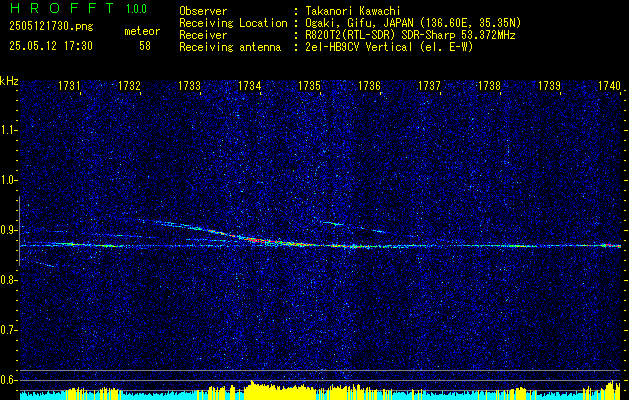Viewport: 629px width, 400px height.
Task: Click the 1.1 kHz axis label
Action: pyautogui.click(x=9, y=130)
